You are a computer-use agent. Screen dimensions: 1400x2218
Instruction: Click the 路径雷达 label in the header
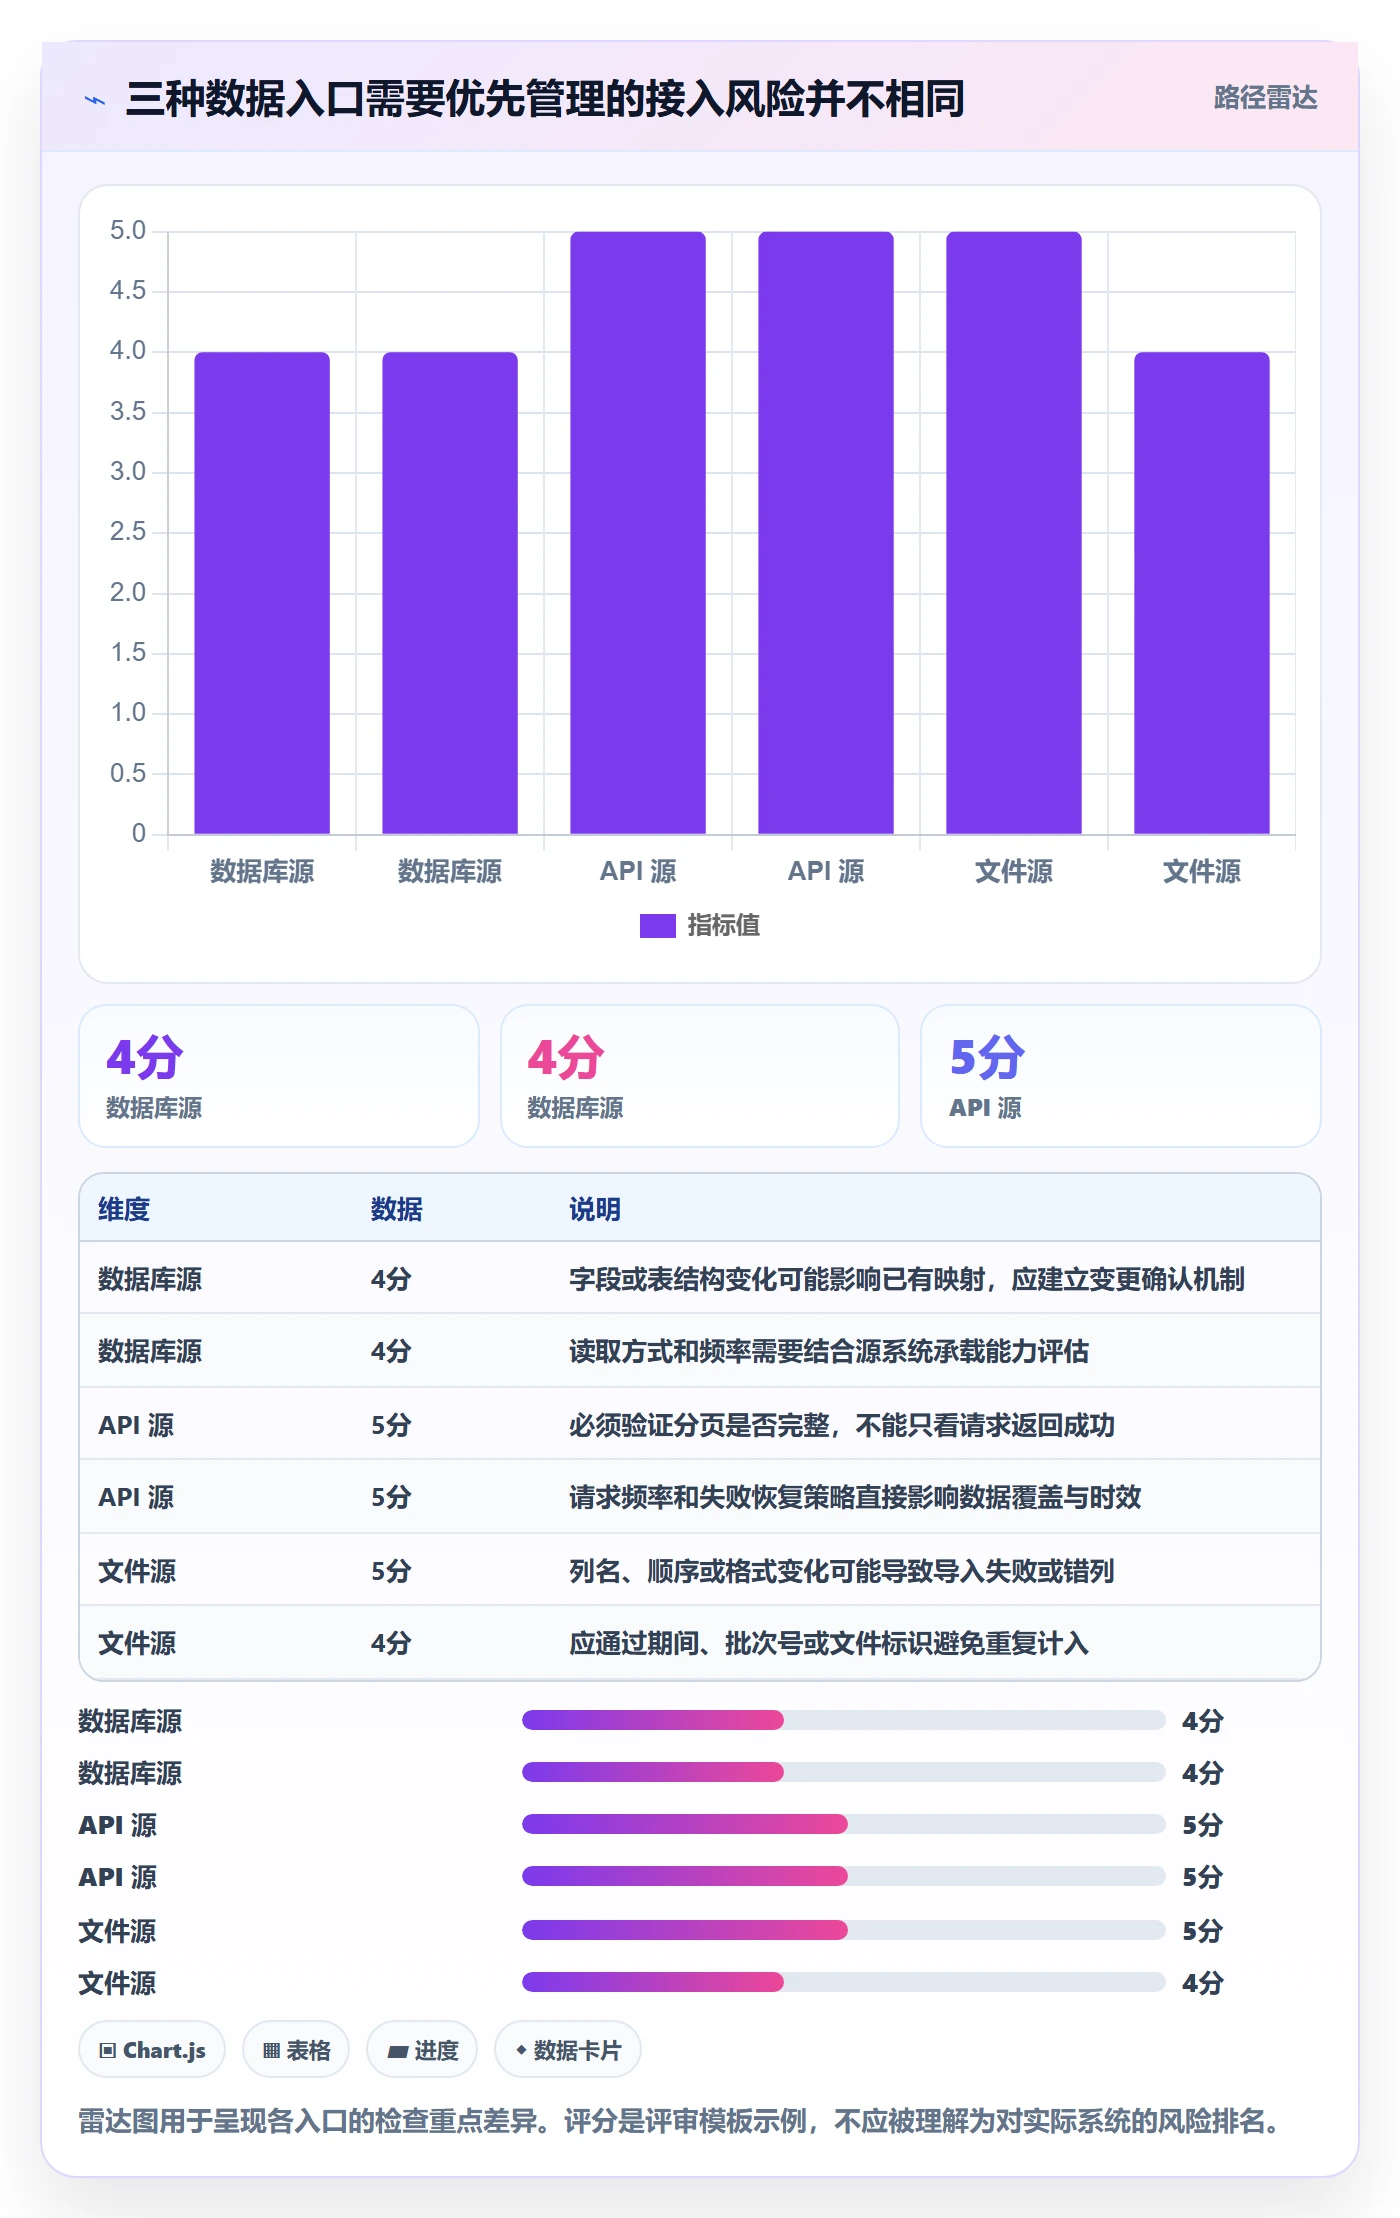[x=1265, y=98]
